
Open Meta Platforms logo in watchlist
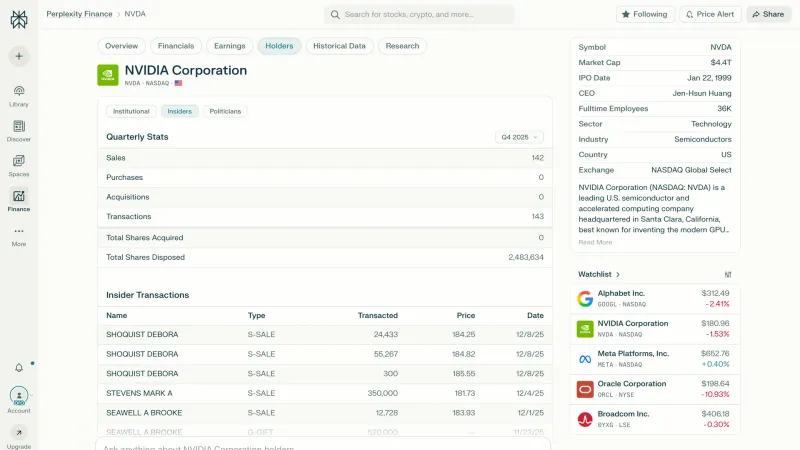(x=585, y=359)
